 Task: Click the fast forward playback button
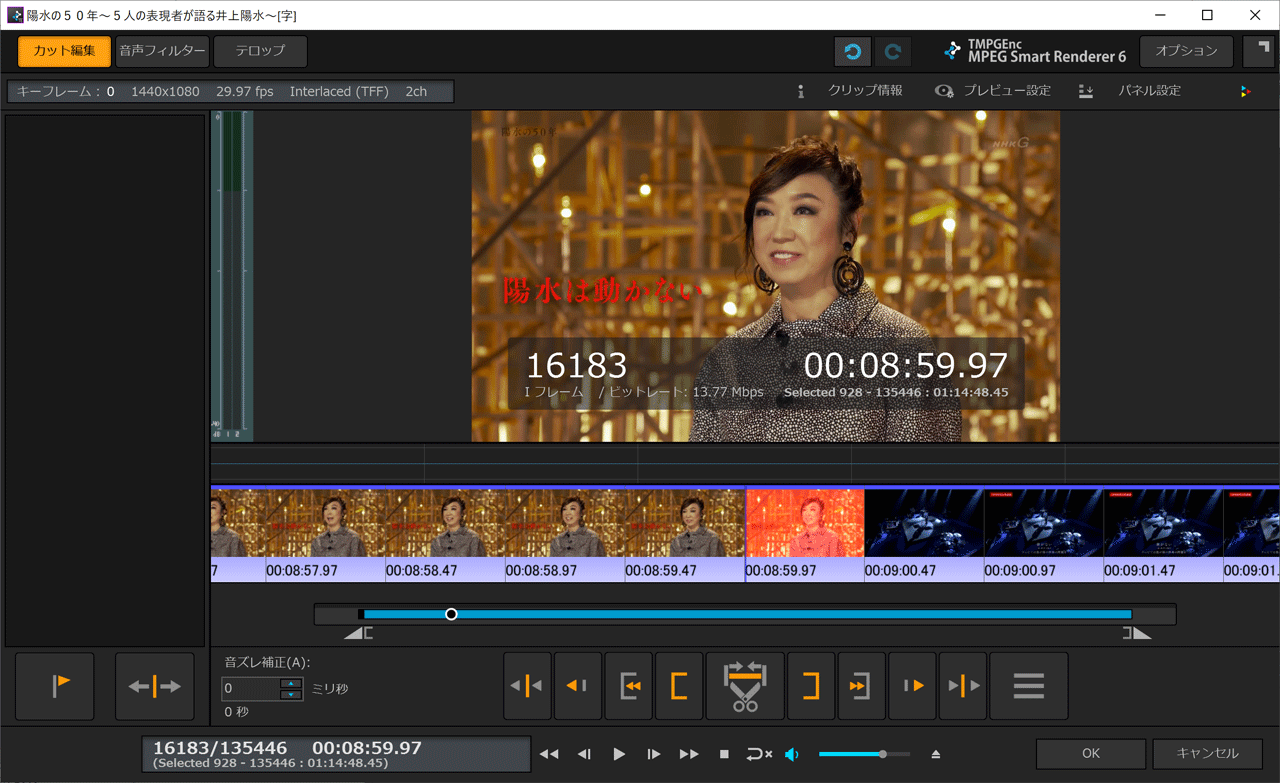click(689, 754)
